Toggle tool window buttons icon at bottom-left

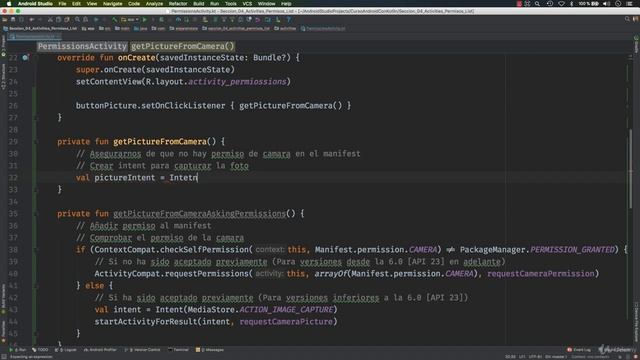point(4,357)
